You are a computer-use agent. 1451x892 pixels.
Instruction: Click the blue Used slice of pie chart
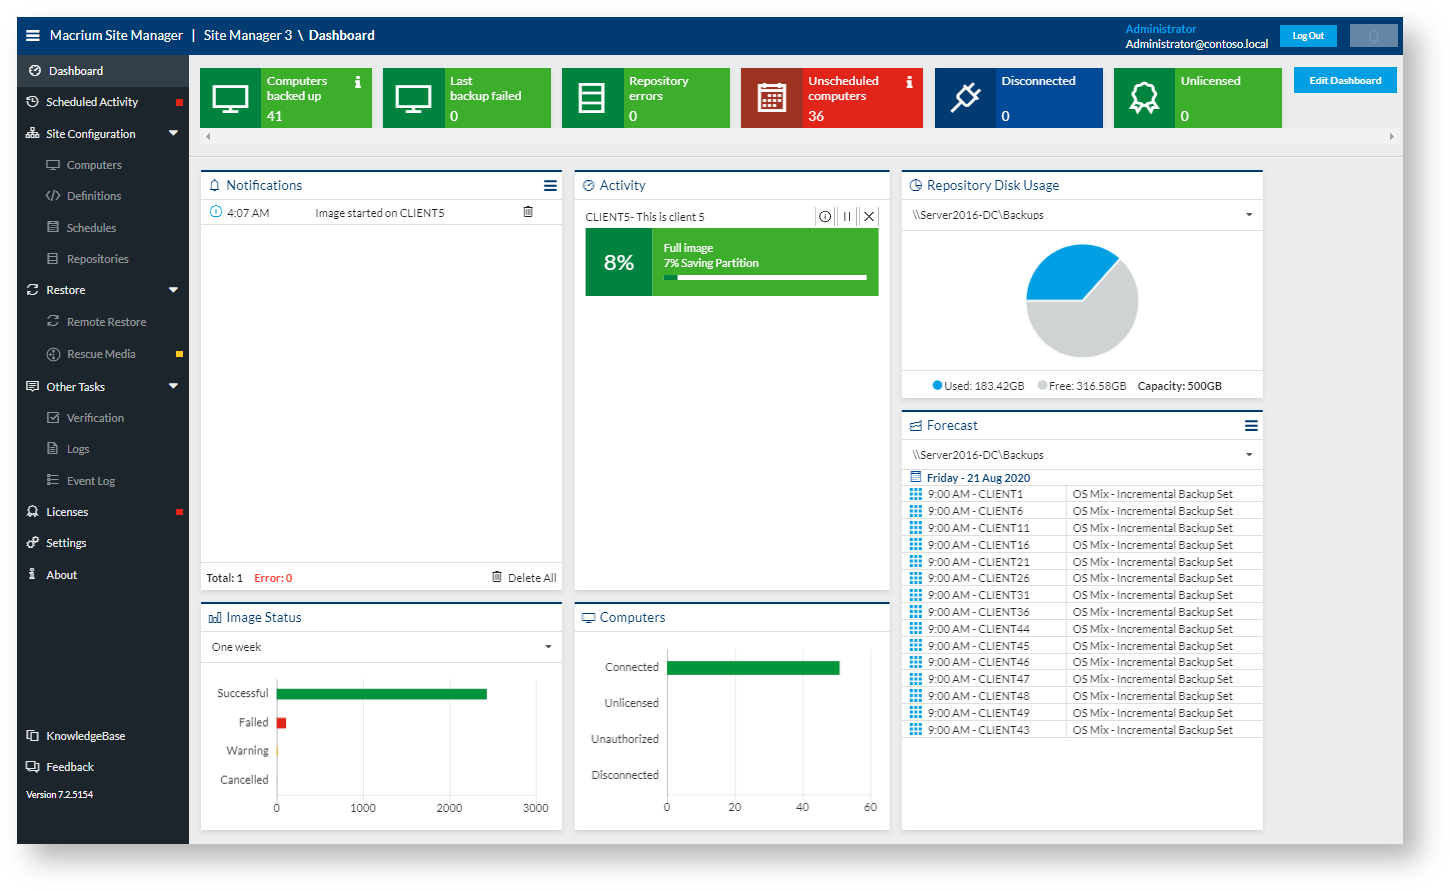coord(1068,273)
